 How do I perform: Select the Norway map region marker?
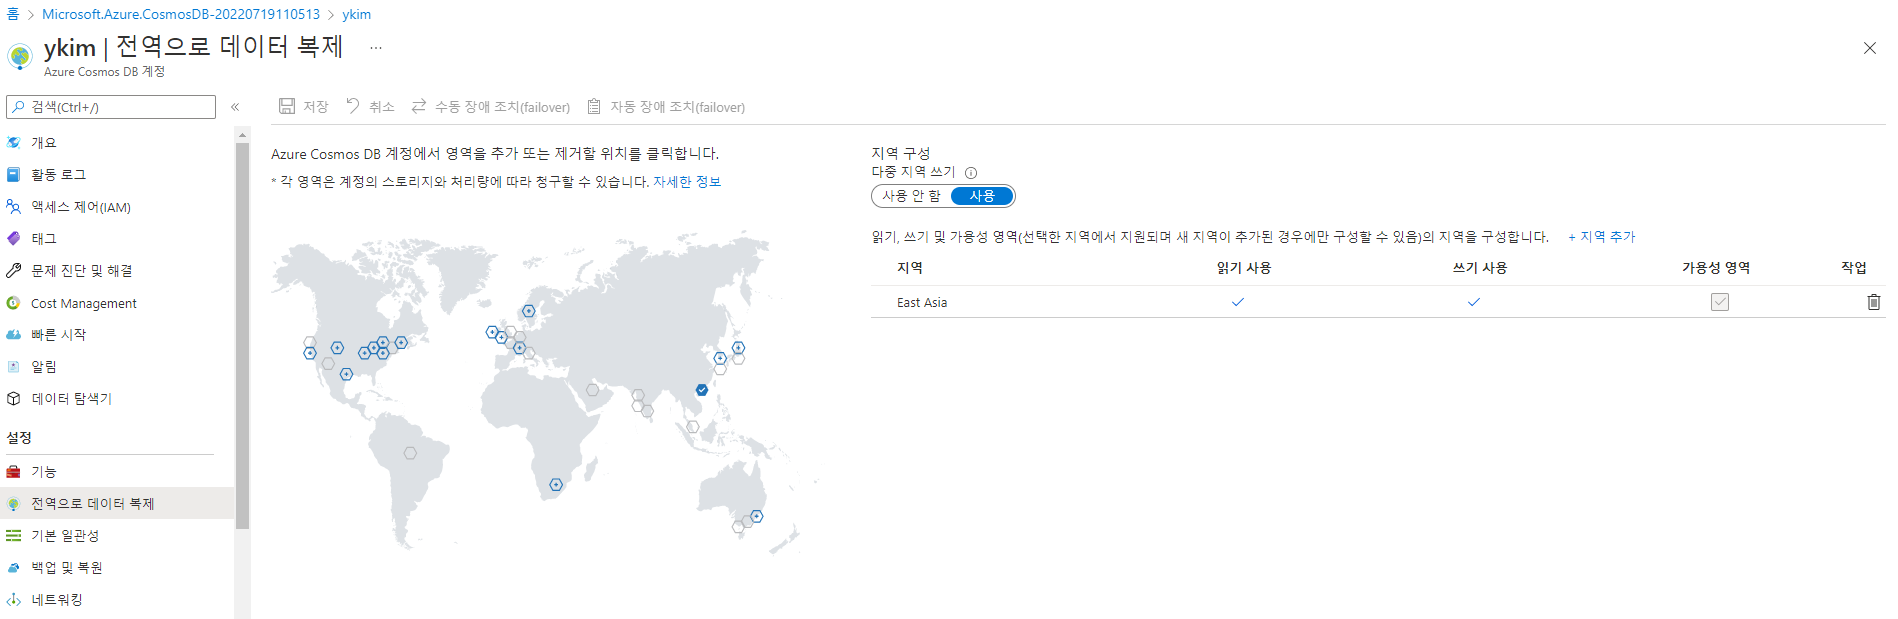[x=529, y=311]
